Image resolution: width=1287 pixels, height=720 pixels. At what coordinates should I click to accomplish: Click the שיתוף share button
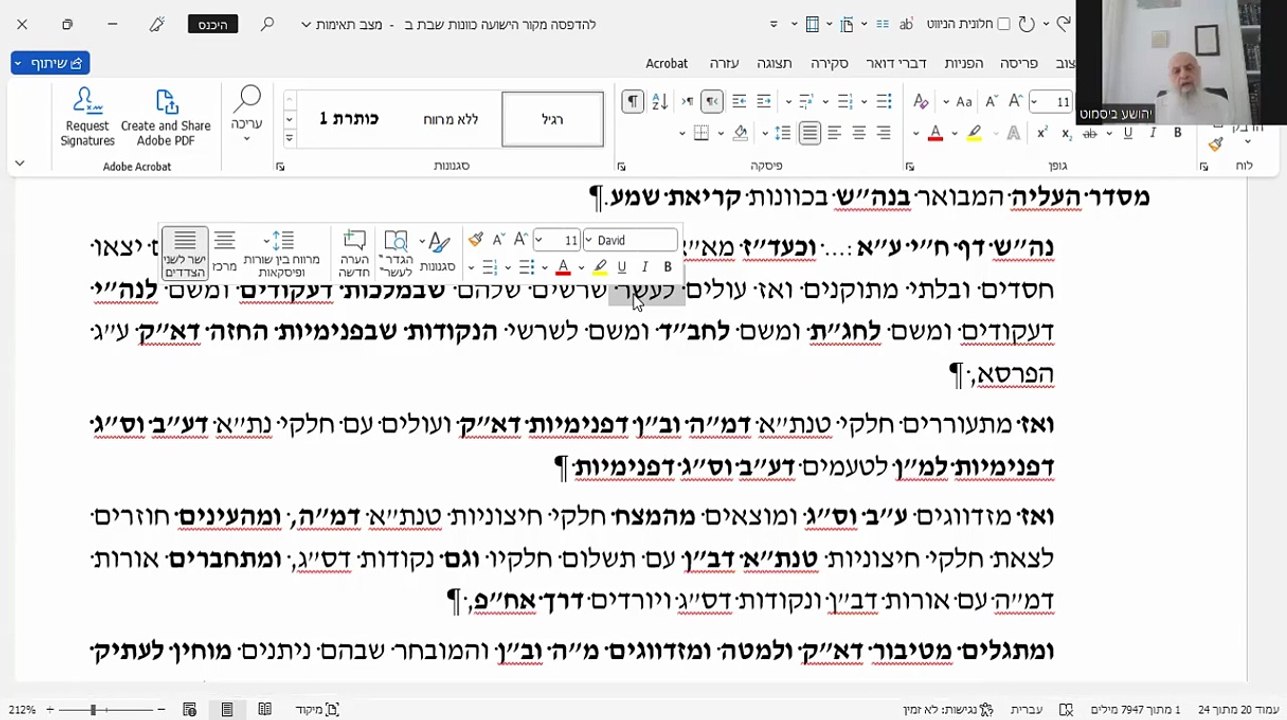[50, 63]
